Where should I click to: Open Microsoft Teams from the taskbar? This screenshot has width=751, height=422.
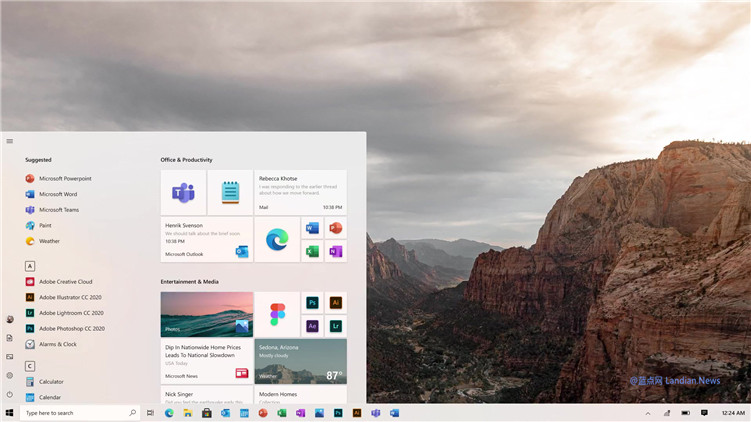[x=376, y=413]
